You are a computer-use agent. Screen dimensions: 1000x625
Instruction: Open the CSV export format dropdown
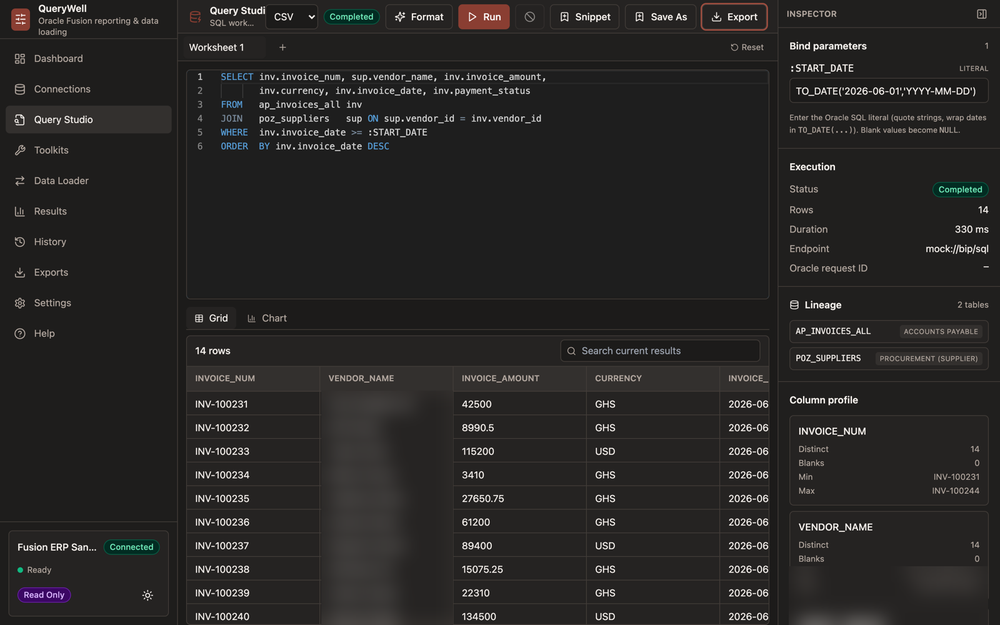click(x=292, y=17)
